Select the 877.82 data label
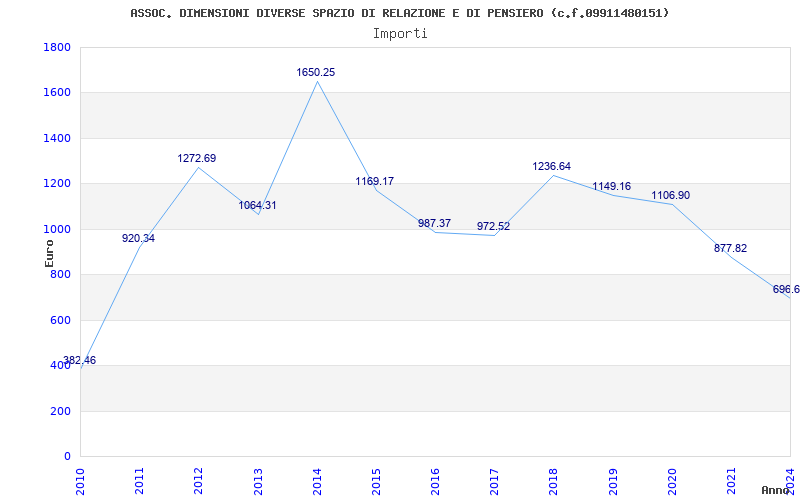Viewport: 800px width, 500px height. click(730, 249)
